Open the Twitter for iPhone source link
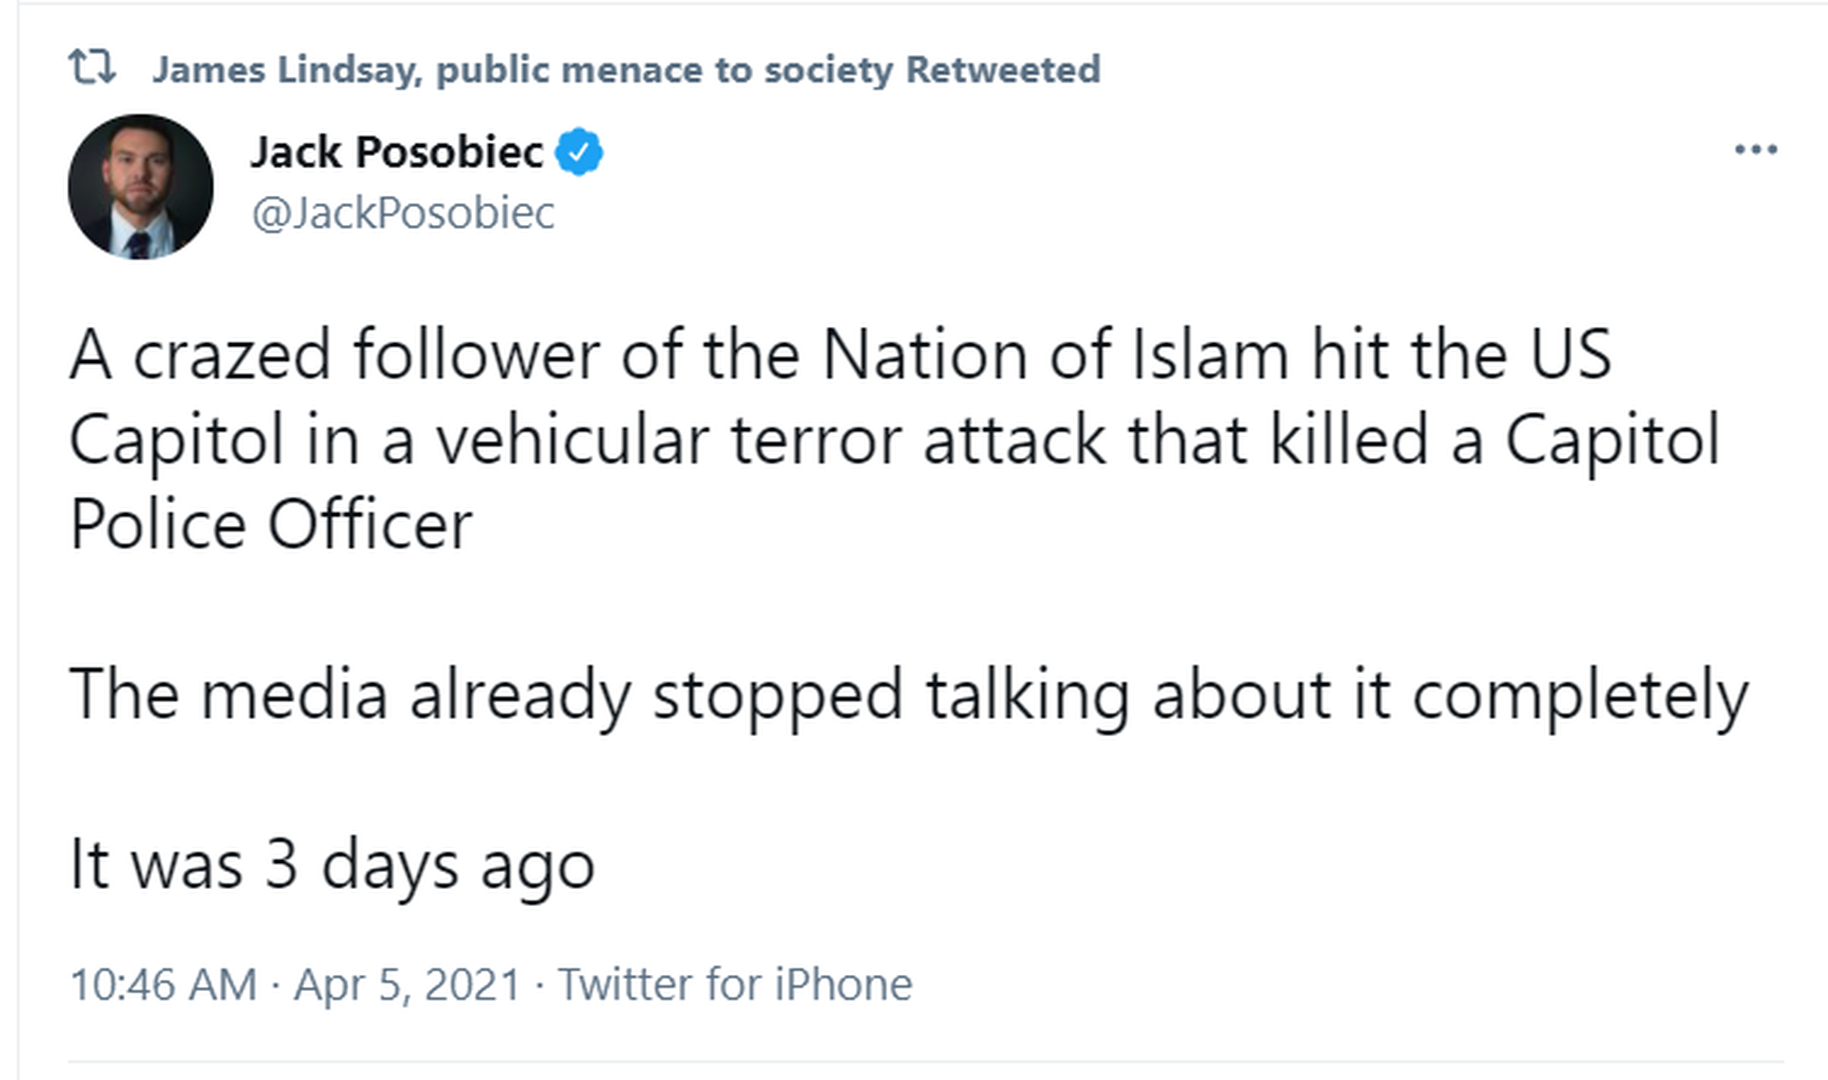The image size is (1828, 1080). (735, 984)
